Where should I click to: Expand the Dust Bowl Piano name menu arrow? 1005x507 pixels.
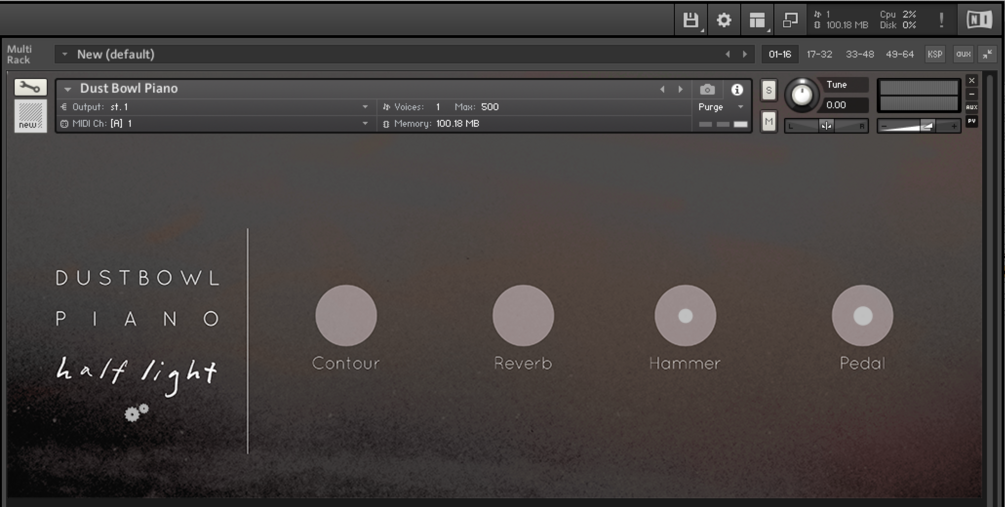[x=67, y=89]
